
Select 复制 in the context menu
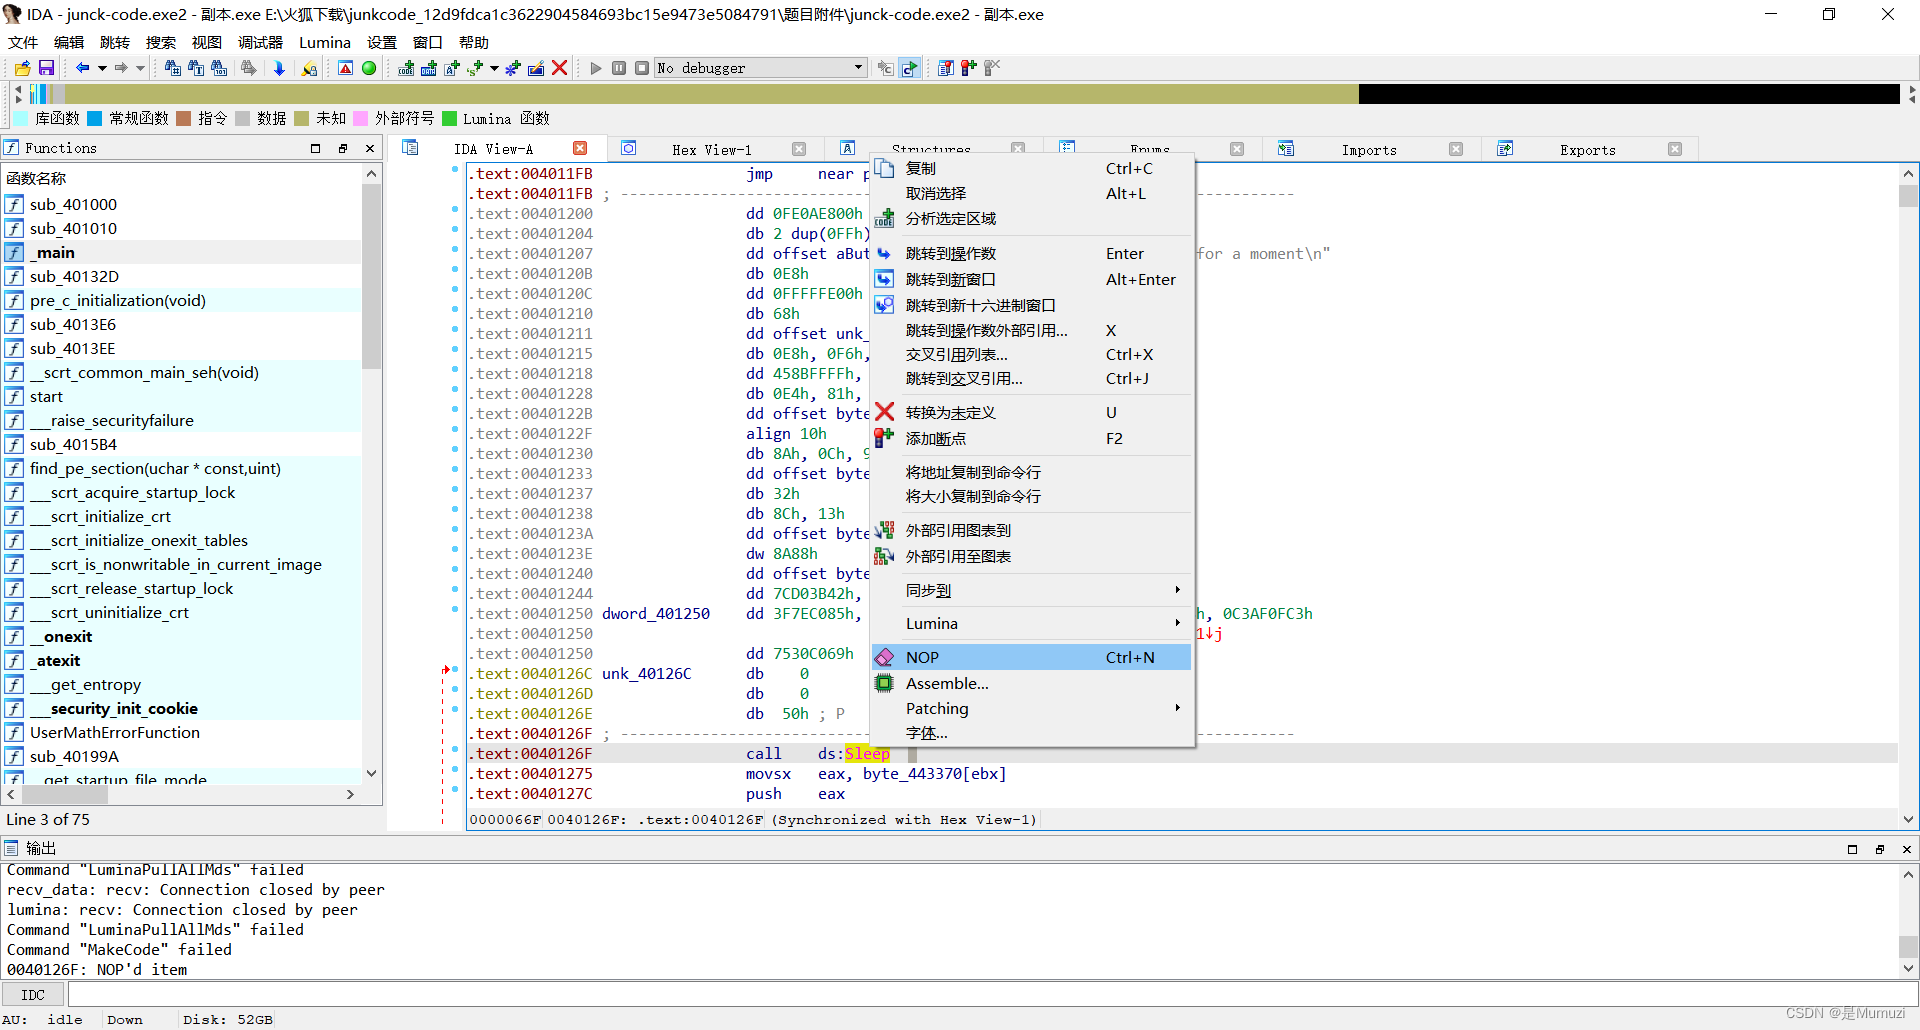1031,168
